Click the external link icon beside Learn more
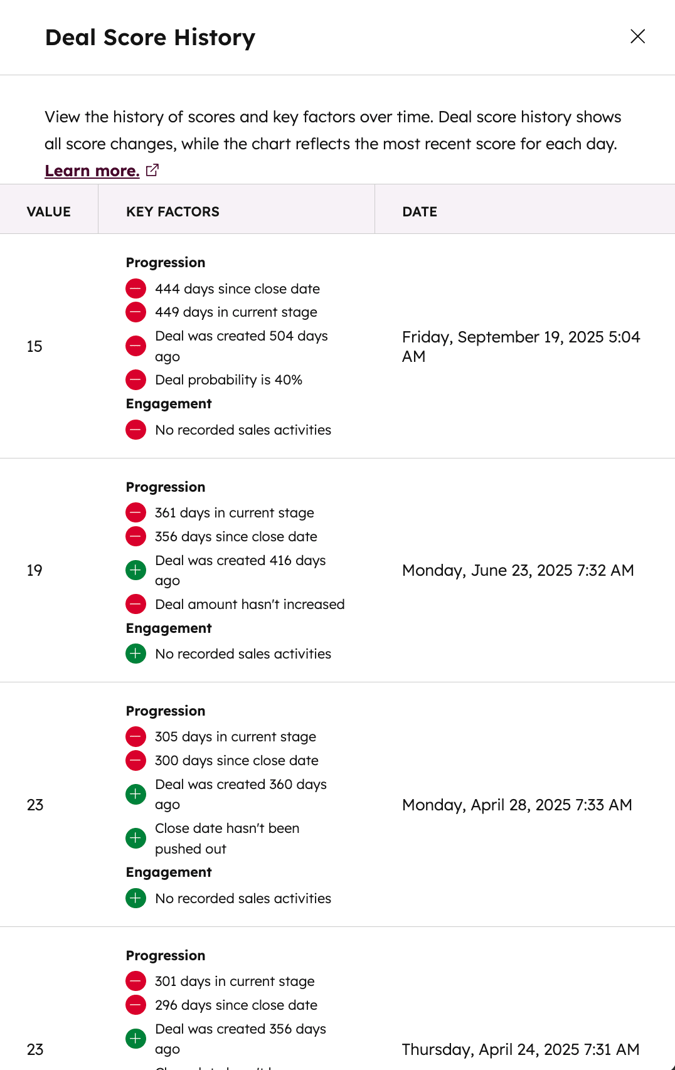Screen dimensions: 675x1070 [x=152, y=170]
